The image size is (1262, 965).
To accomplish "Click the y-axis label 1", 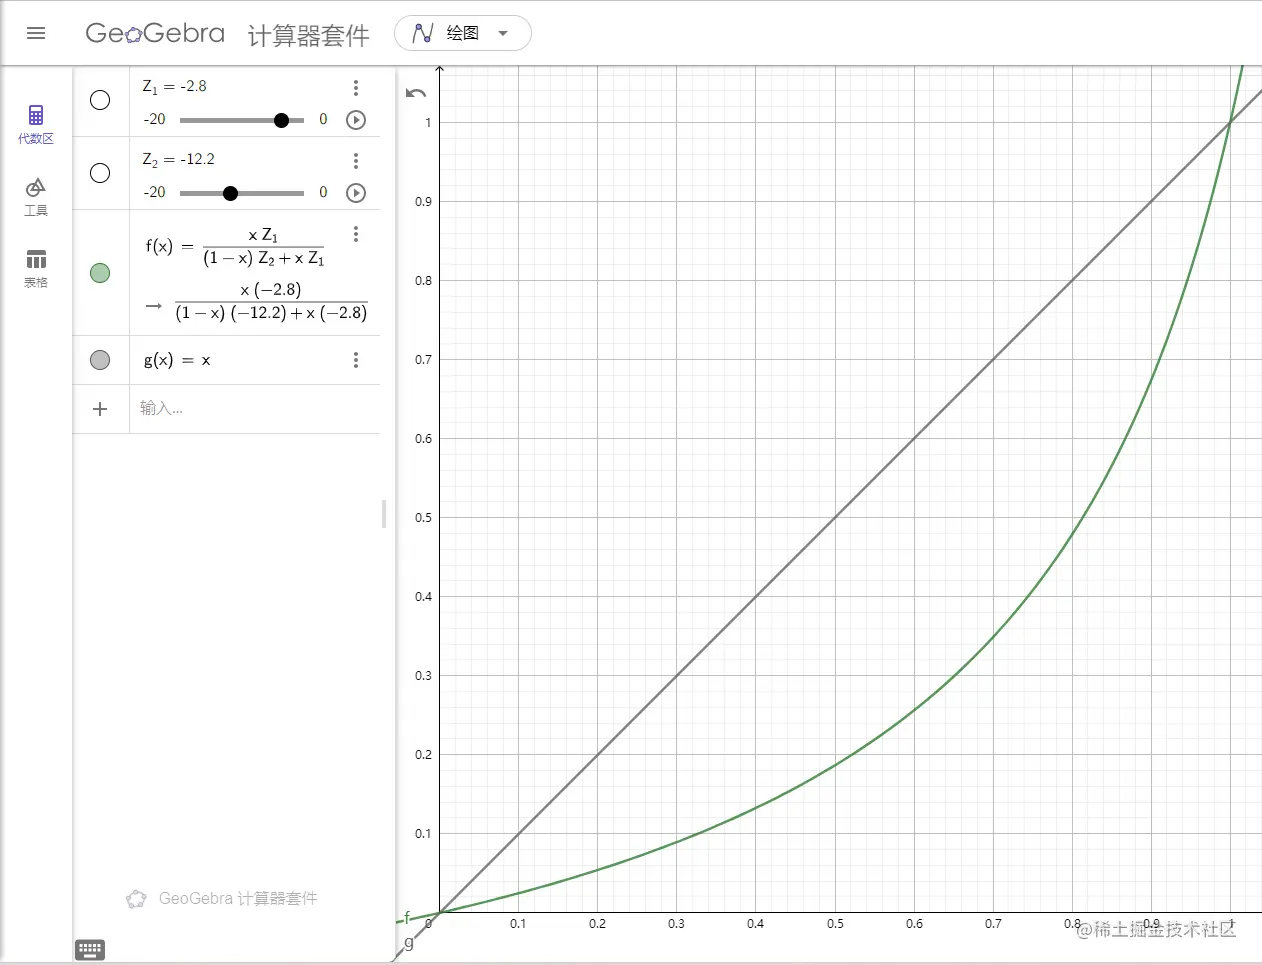I will pos(428,122).
